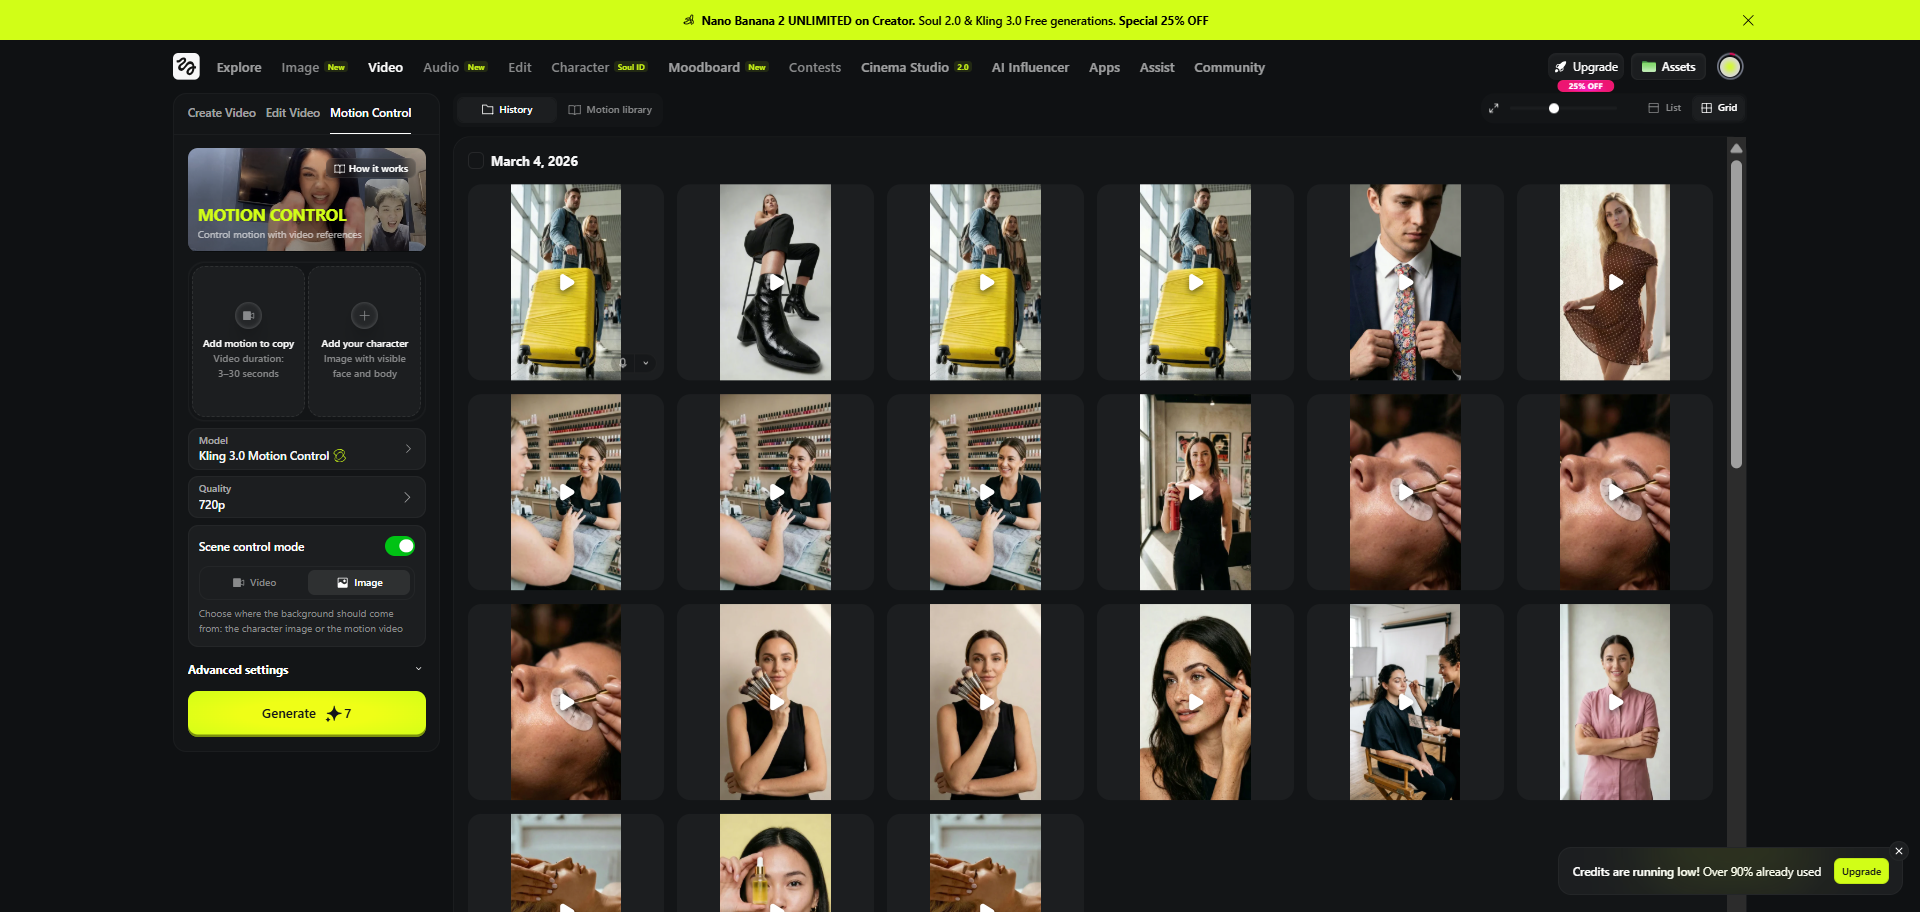Image resolution: width=1920 pixels, height=912 pixels.
Task: Switch to the Motion library tab
Action: coord(610,110)
